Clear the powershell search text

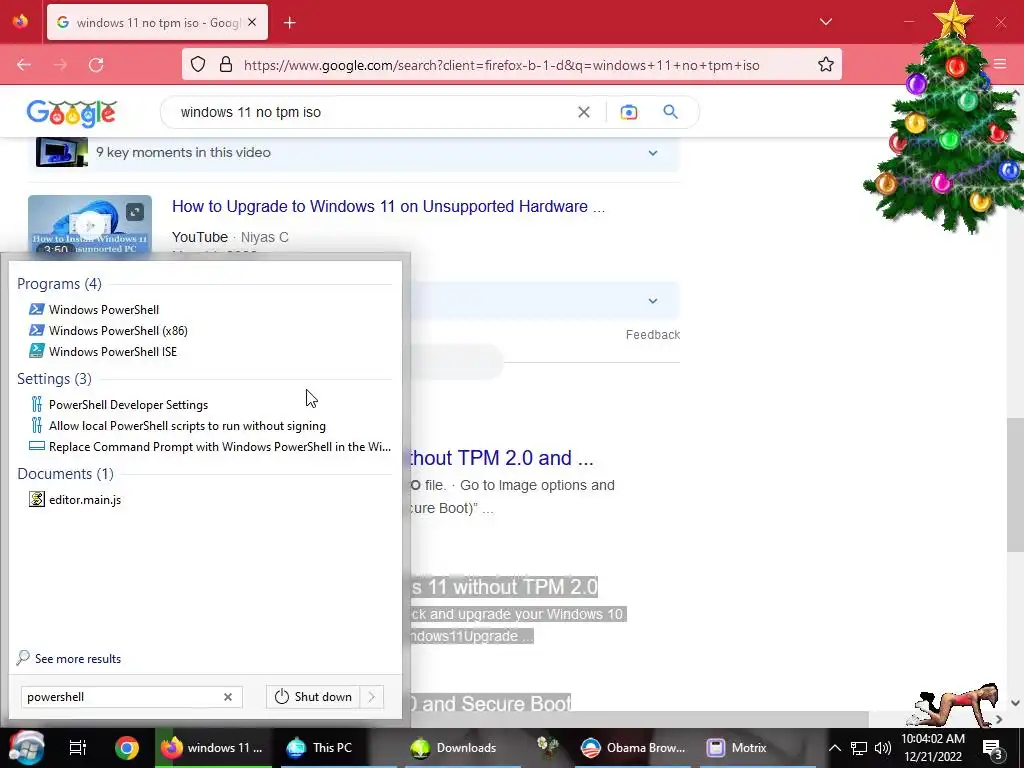[228, 697]
